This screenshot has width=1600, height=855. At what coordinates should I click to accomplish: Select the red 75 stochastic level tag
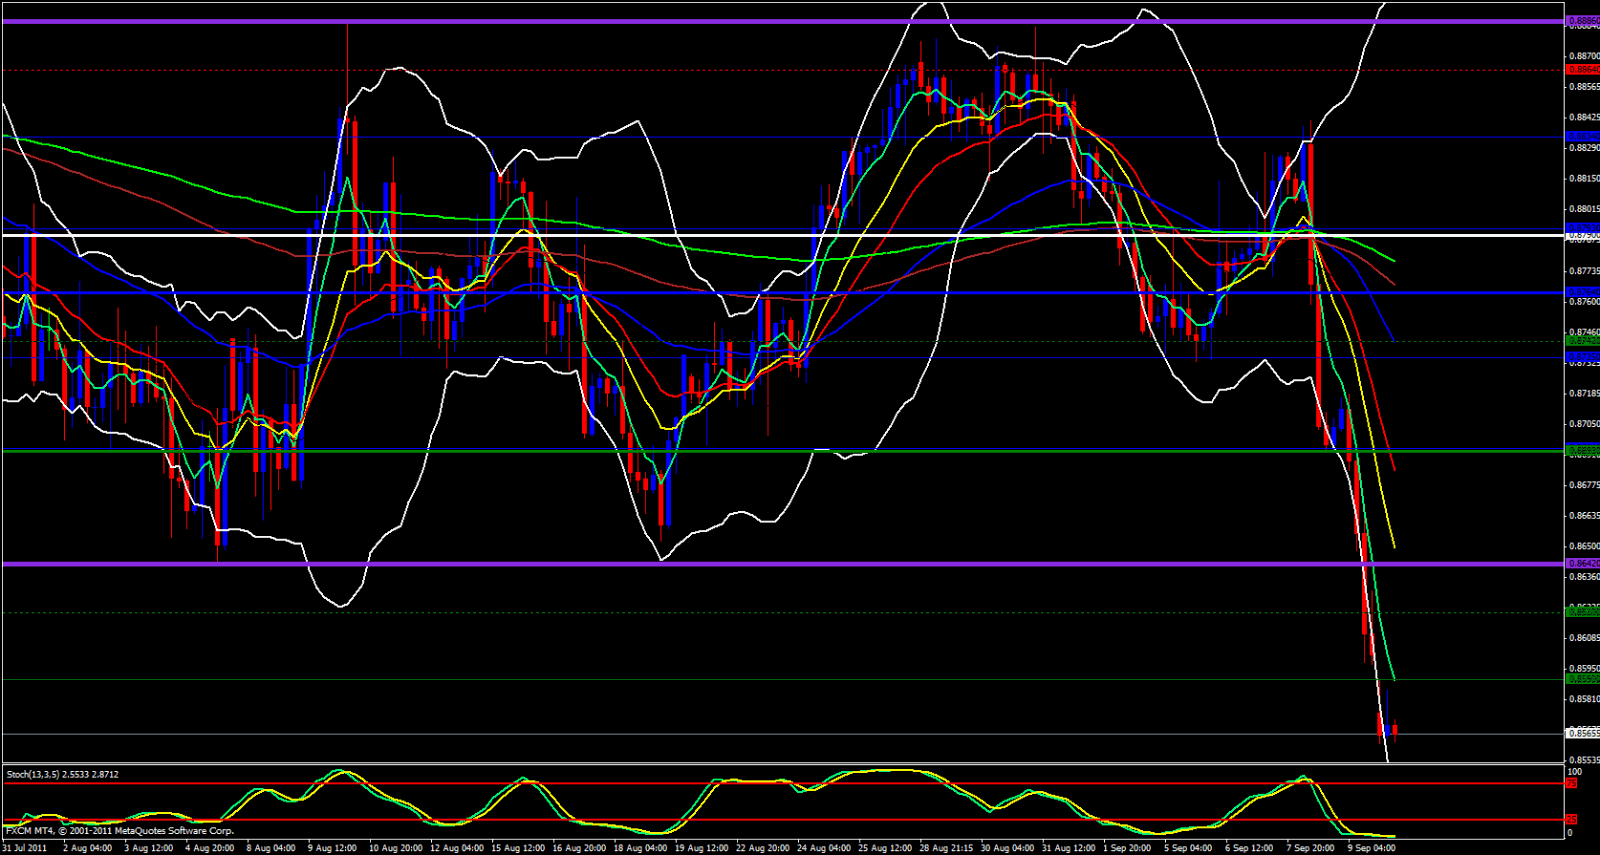[x=1571, y=783]
